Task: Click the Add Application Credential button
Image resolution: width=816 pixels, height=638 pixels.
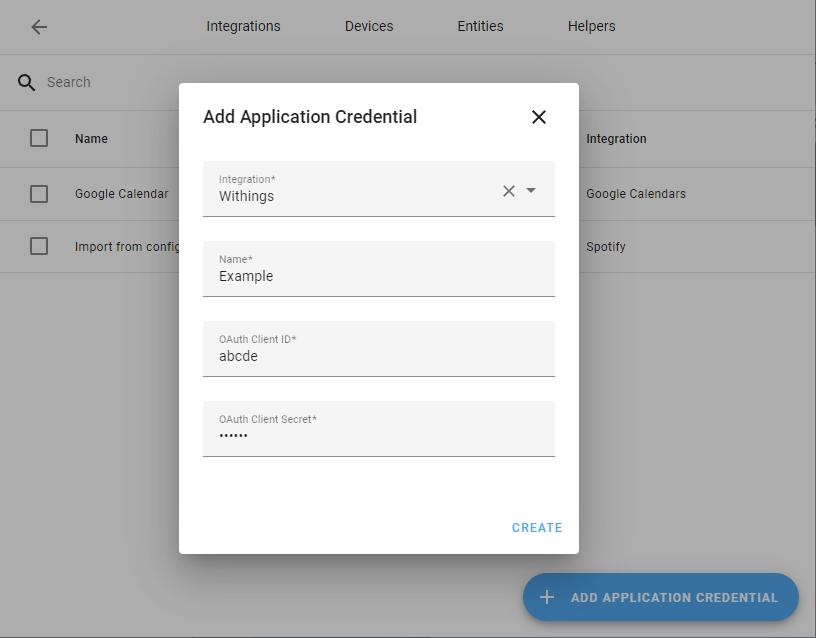Action: click(x=661, y=597)
